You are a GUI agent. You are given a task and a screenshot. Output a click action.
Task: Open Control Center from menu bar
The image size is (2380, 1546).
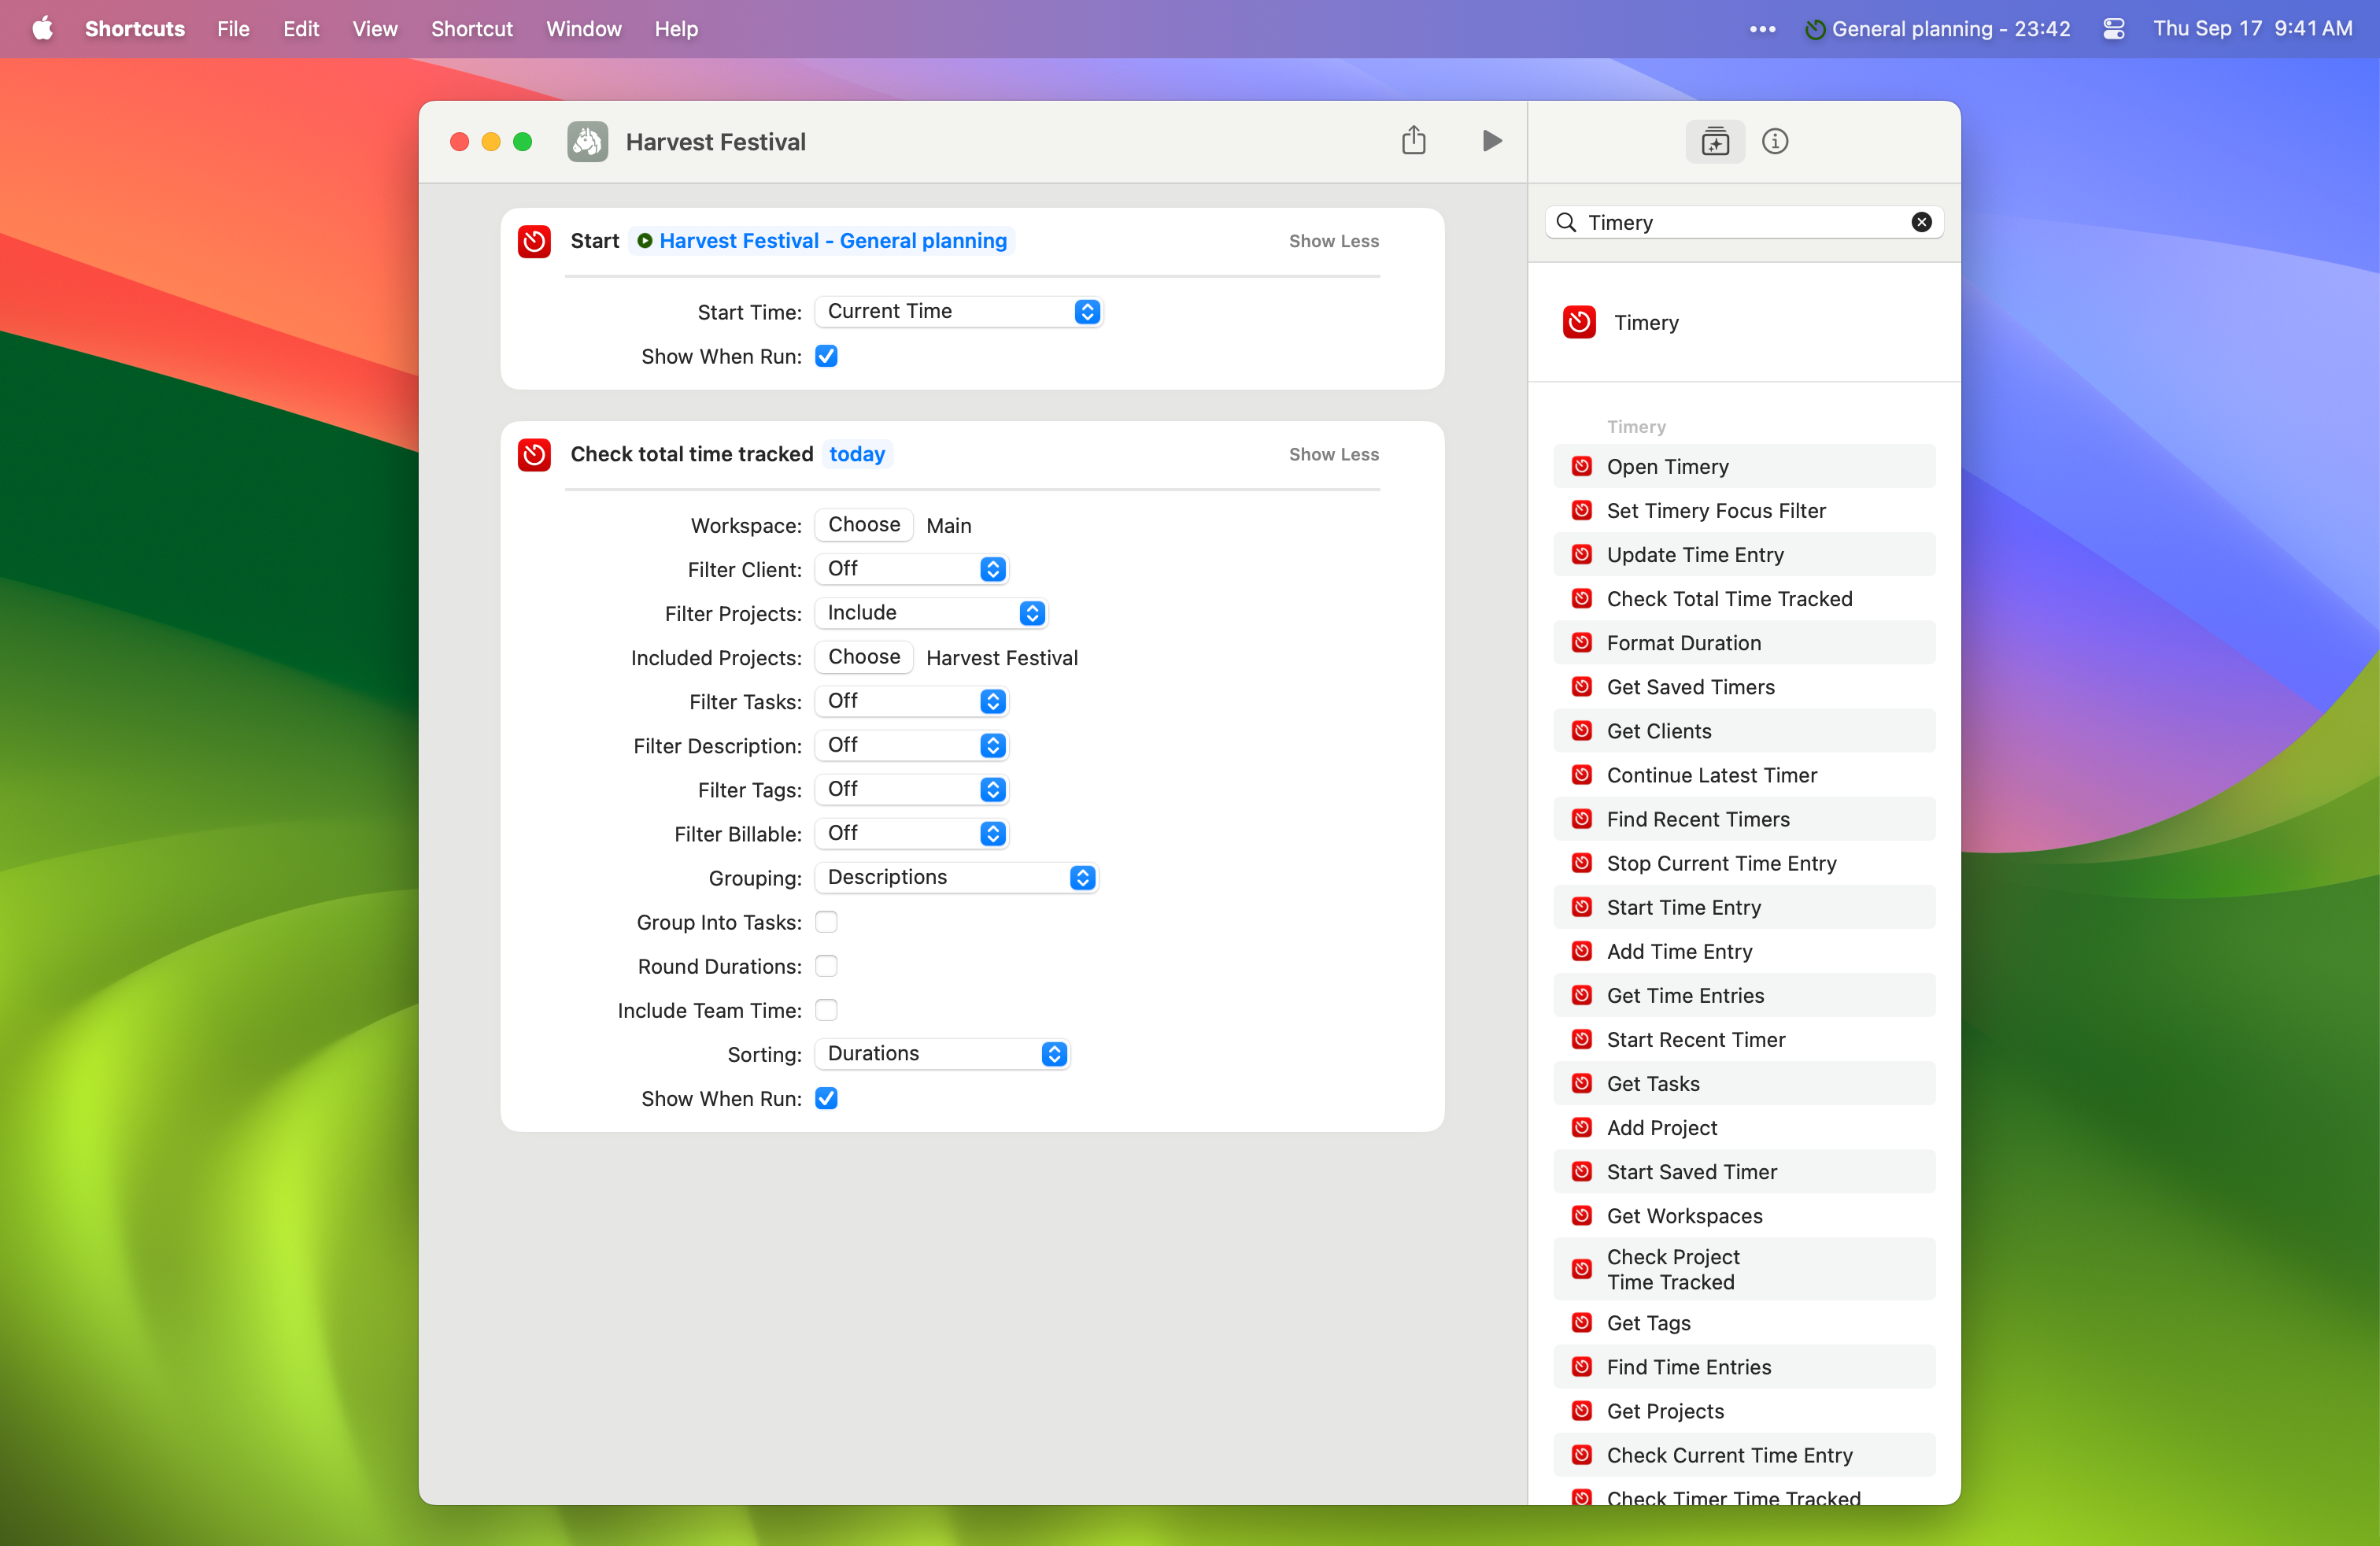(2113, 28)
